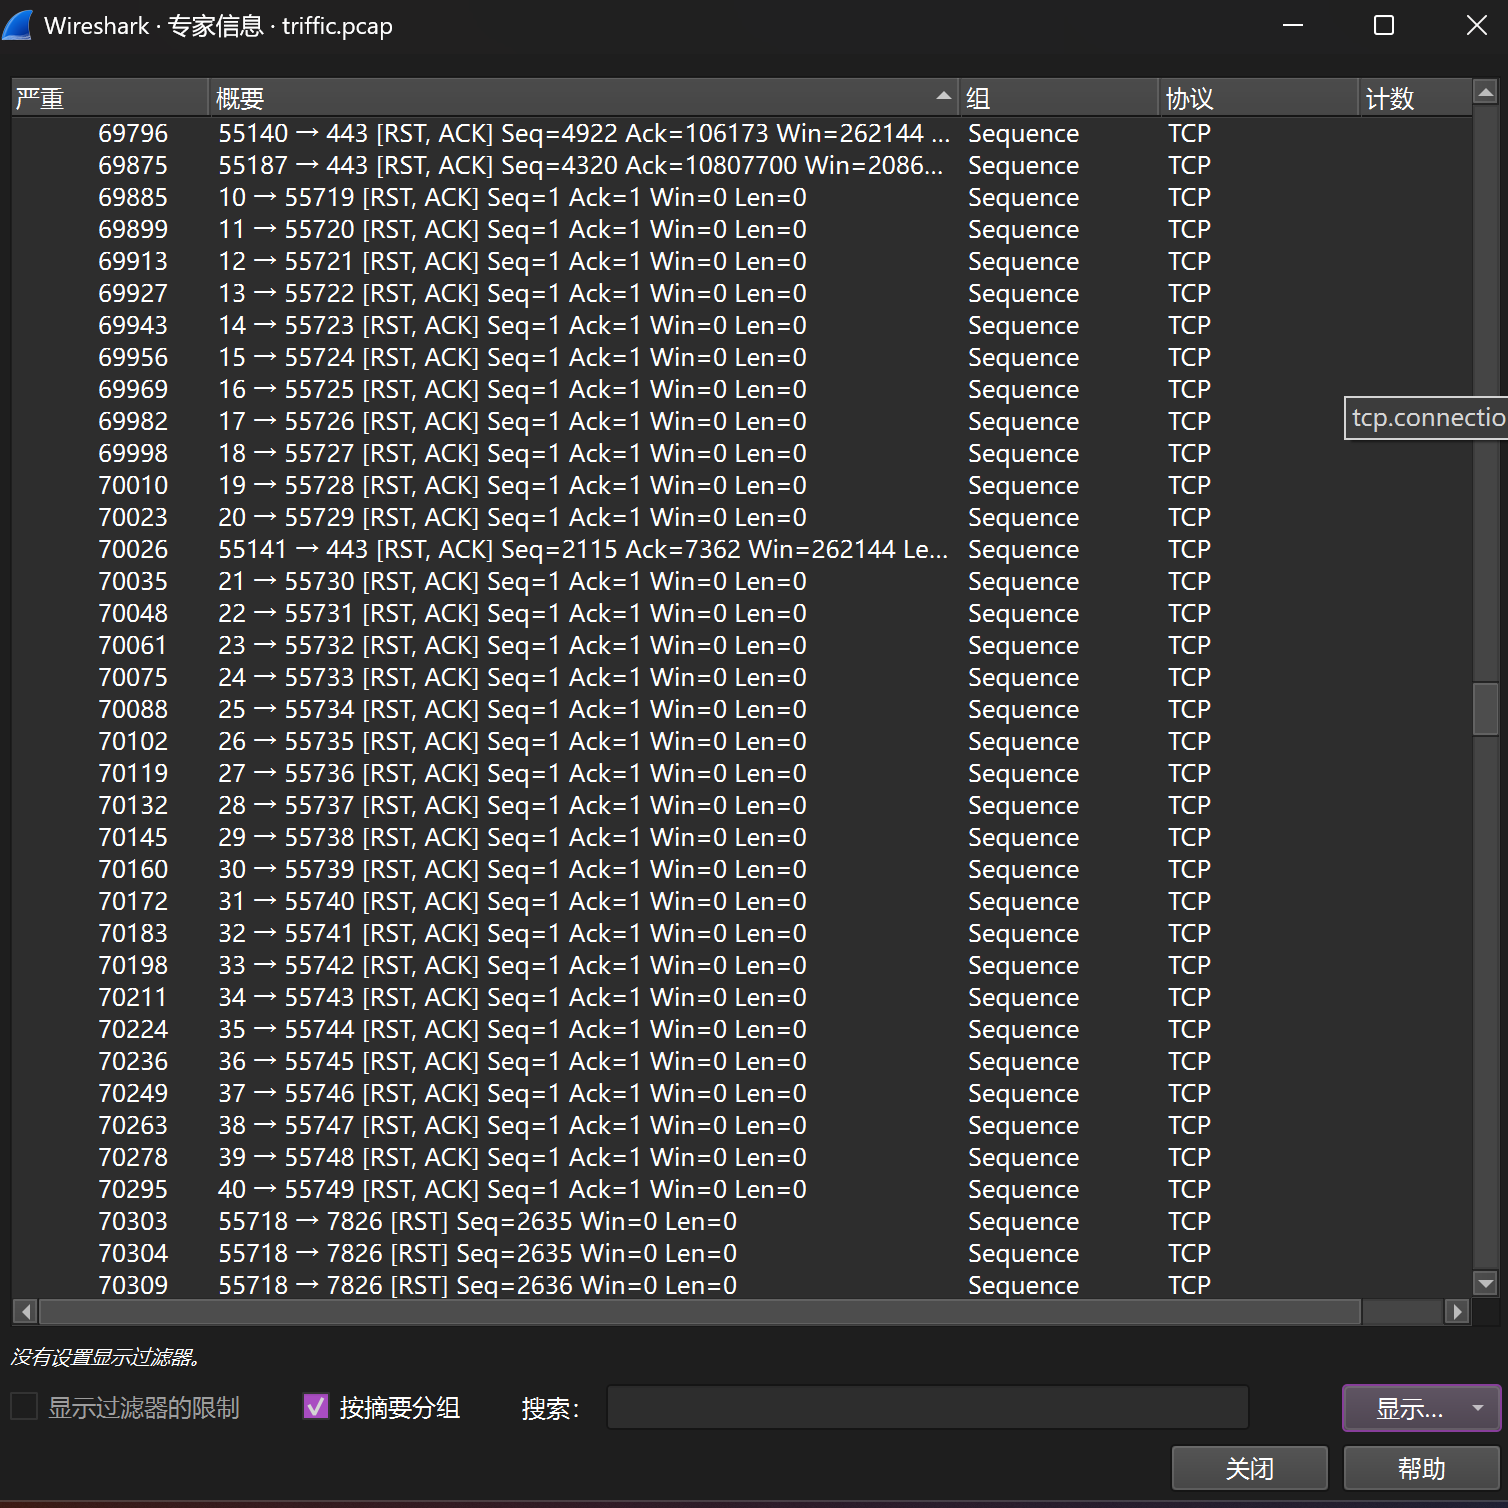
Task: Select the row with Seq=2636 summary
Action: coord(742,1285)
